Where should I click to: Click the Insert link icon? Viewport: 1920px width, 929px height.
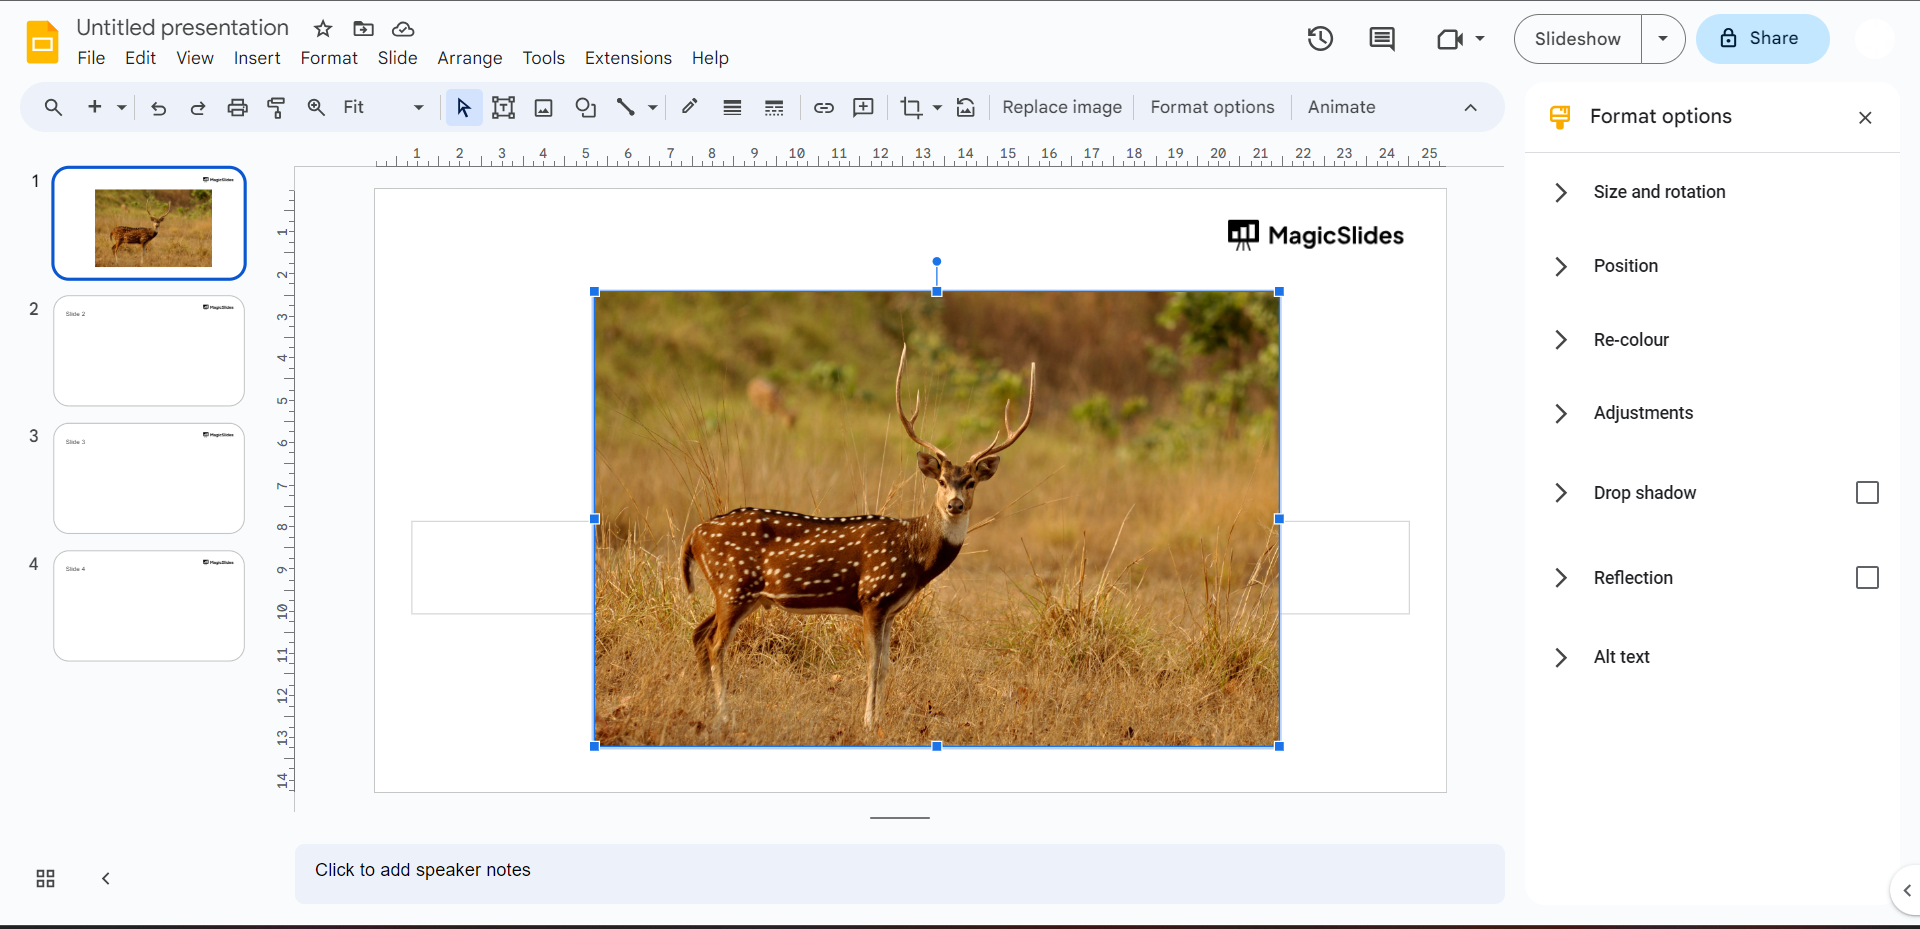click(823, 108)
